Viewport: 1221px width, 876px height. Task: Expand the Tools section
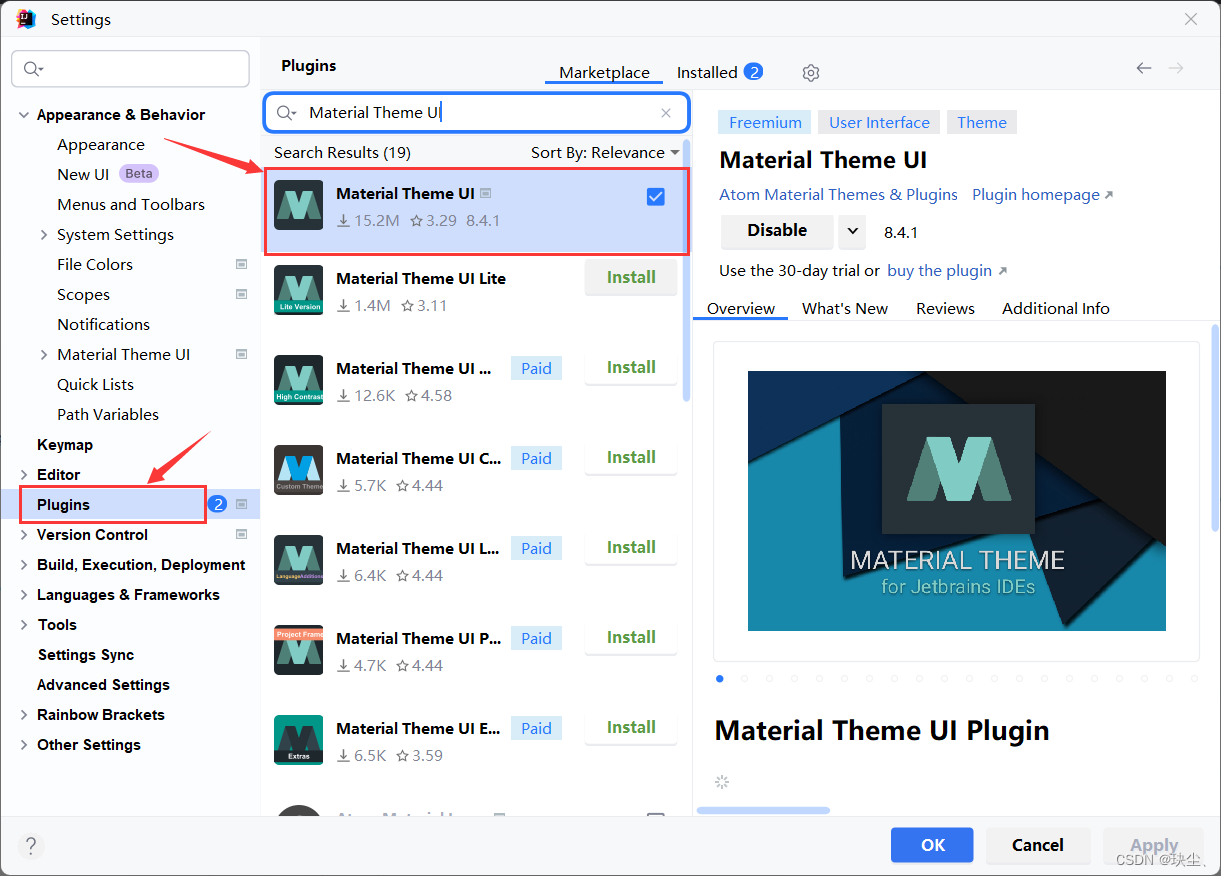coord(24,625)
